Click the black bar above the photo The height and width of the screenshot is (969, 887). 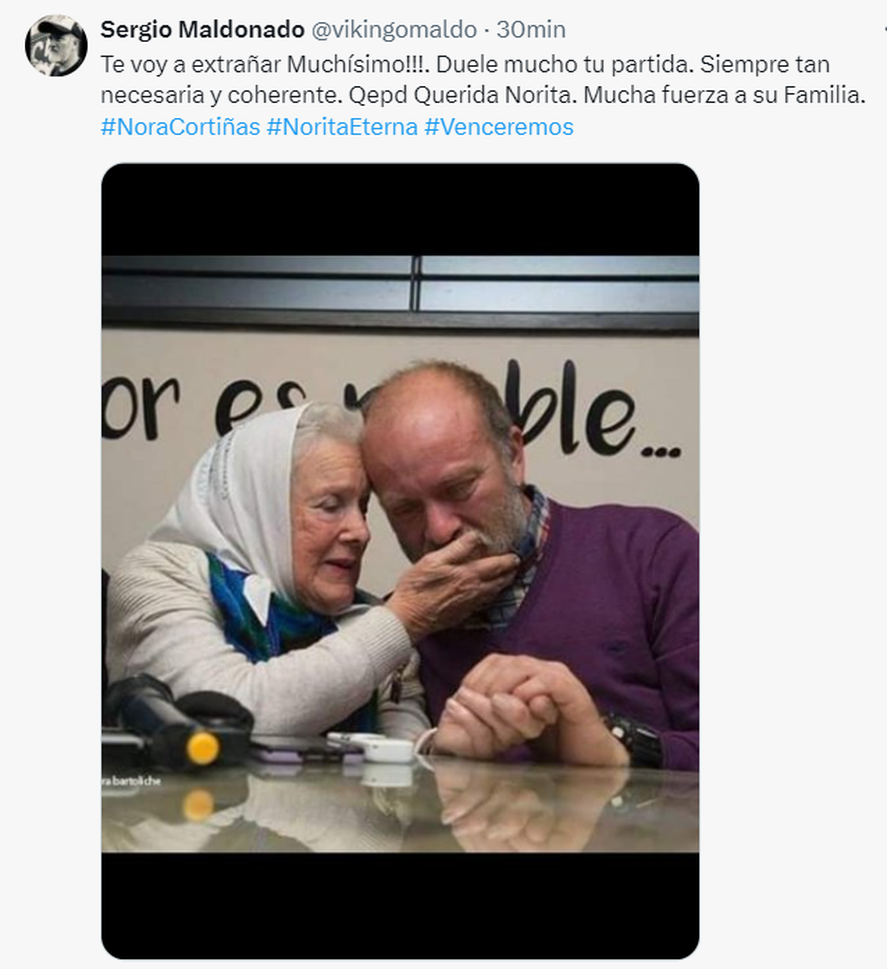point(401,210)
